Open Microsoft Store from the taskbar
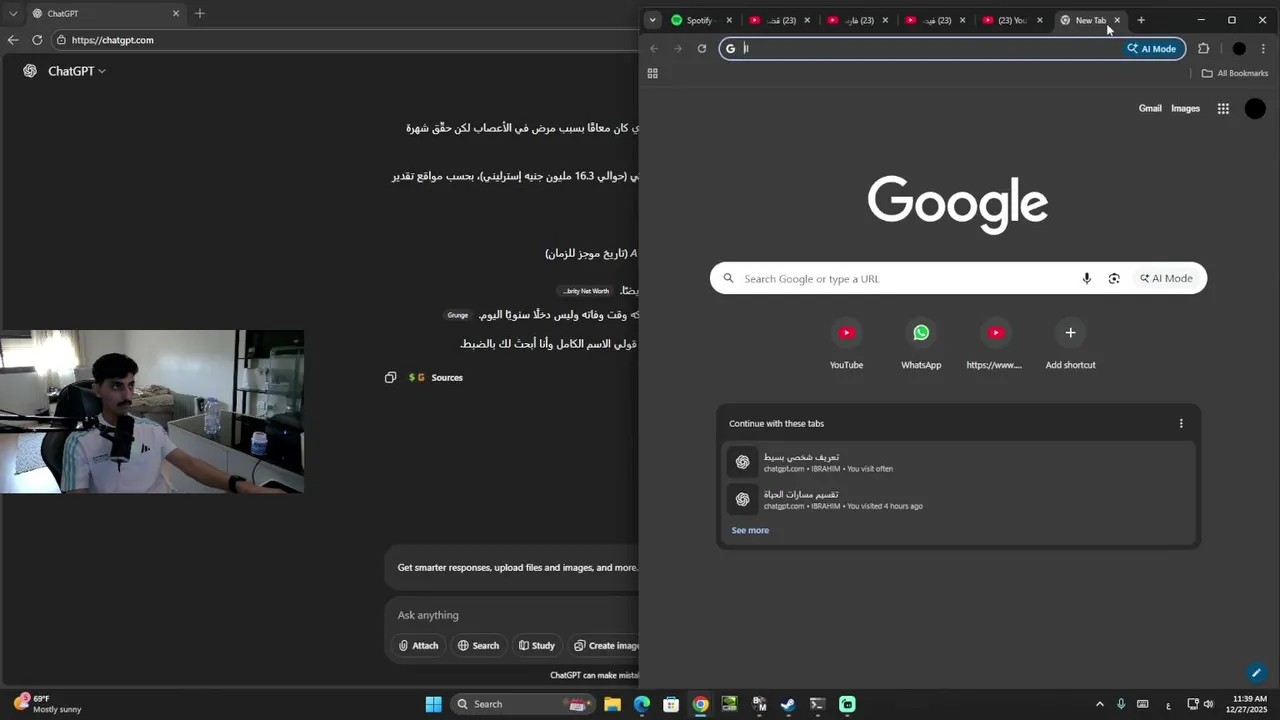The image size is (1280, 720). click(x=671, y=704)
